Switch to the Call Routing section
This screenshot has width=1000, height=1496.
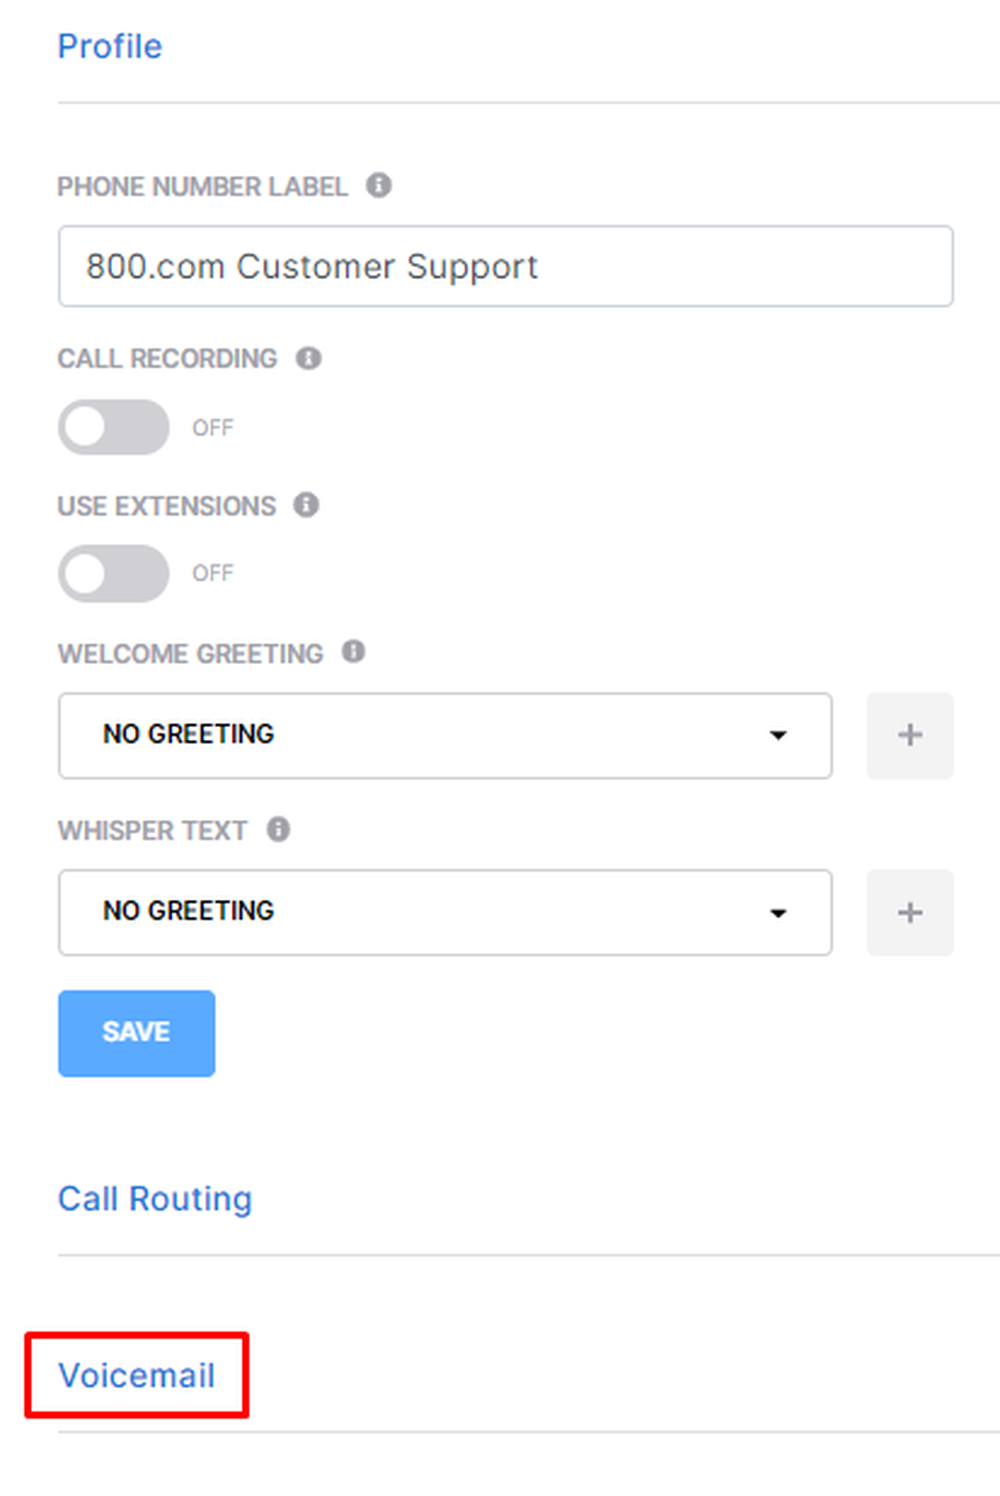pyautogui.click(x=155, y=1198)
